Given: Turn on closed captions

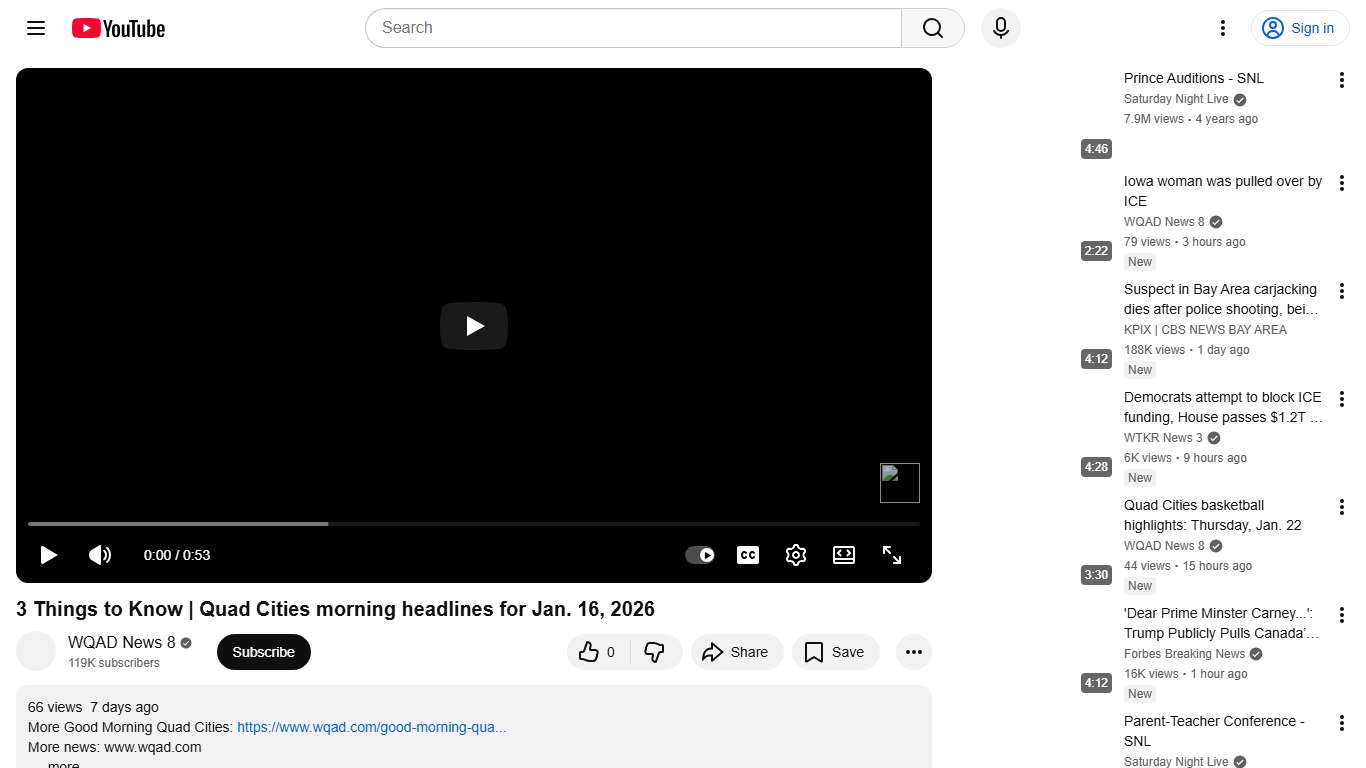Looking at the screenshot, I should [x=748, y=555].
